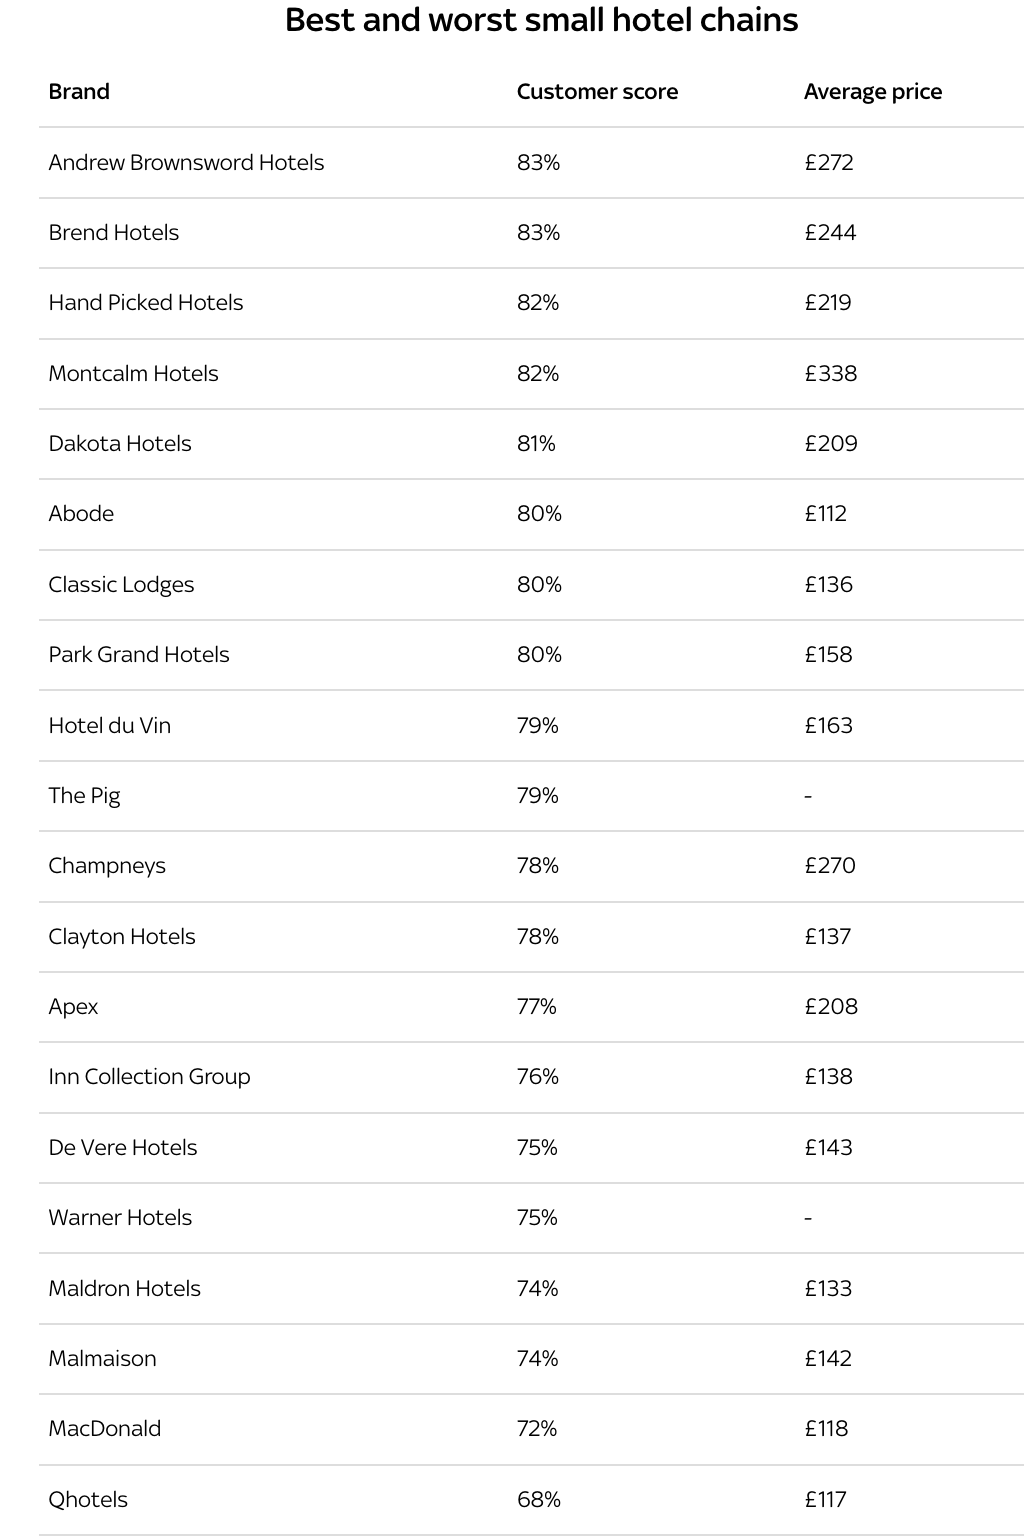This screenshot has height=1540, width=1024.
Task: Select the Andrew Brownsword Hotels brand name
Action: tap(186, 163)
